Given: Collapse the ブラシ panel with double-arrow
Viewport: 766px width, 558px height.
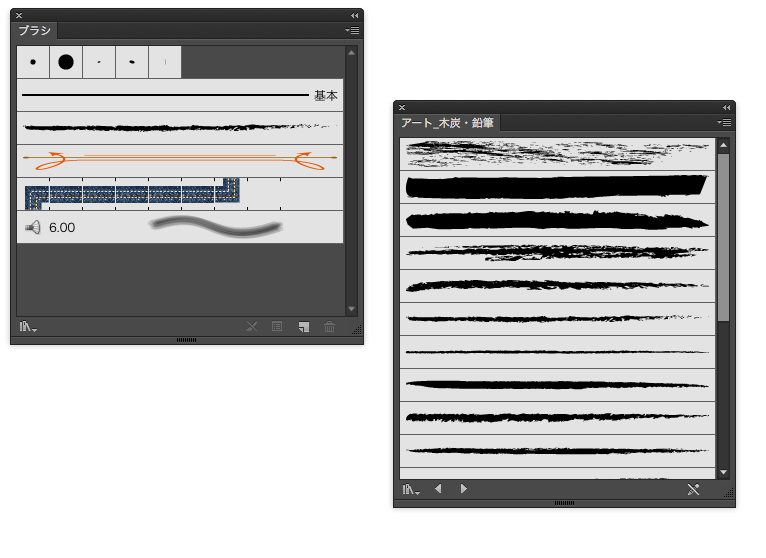Looking at the screenshot, I should point(354,15).
